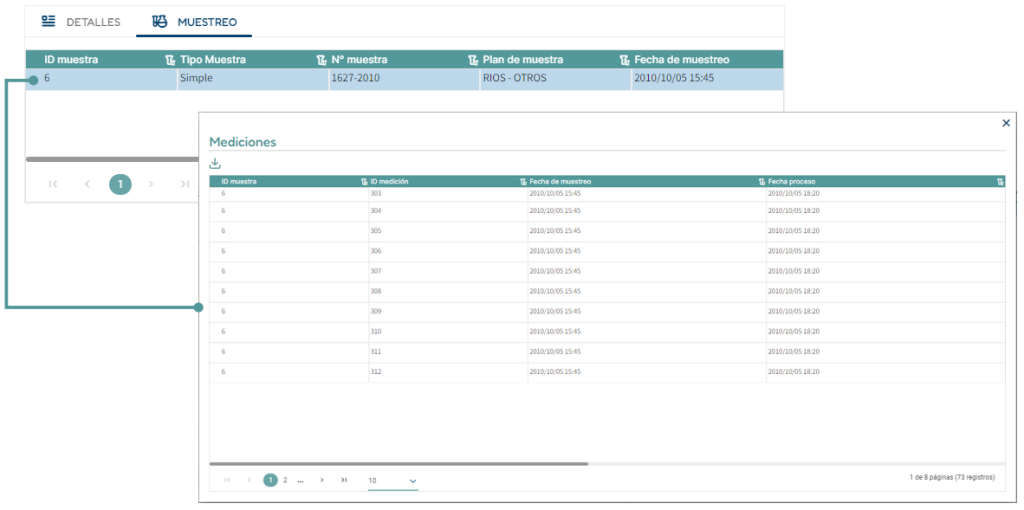Image resolution: width=1024 pixels, height=510 pixels.
Task: Go to next page in the sample table pager
Action: pyautogui.click(x=151, y=184)
